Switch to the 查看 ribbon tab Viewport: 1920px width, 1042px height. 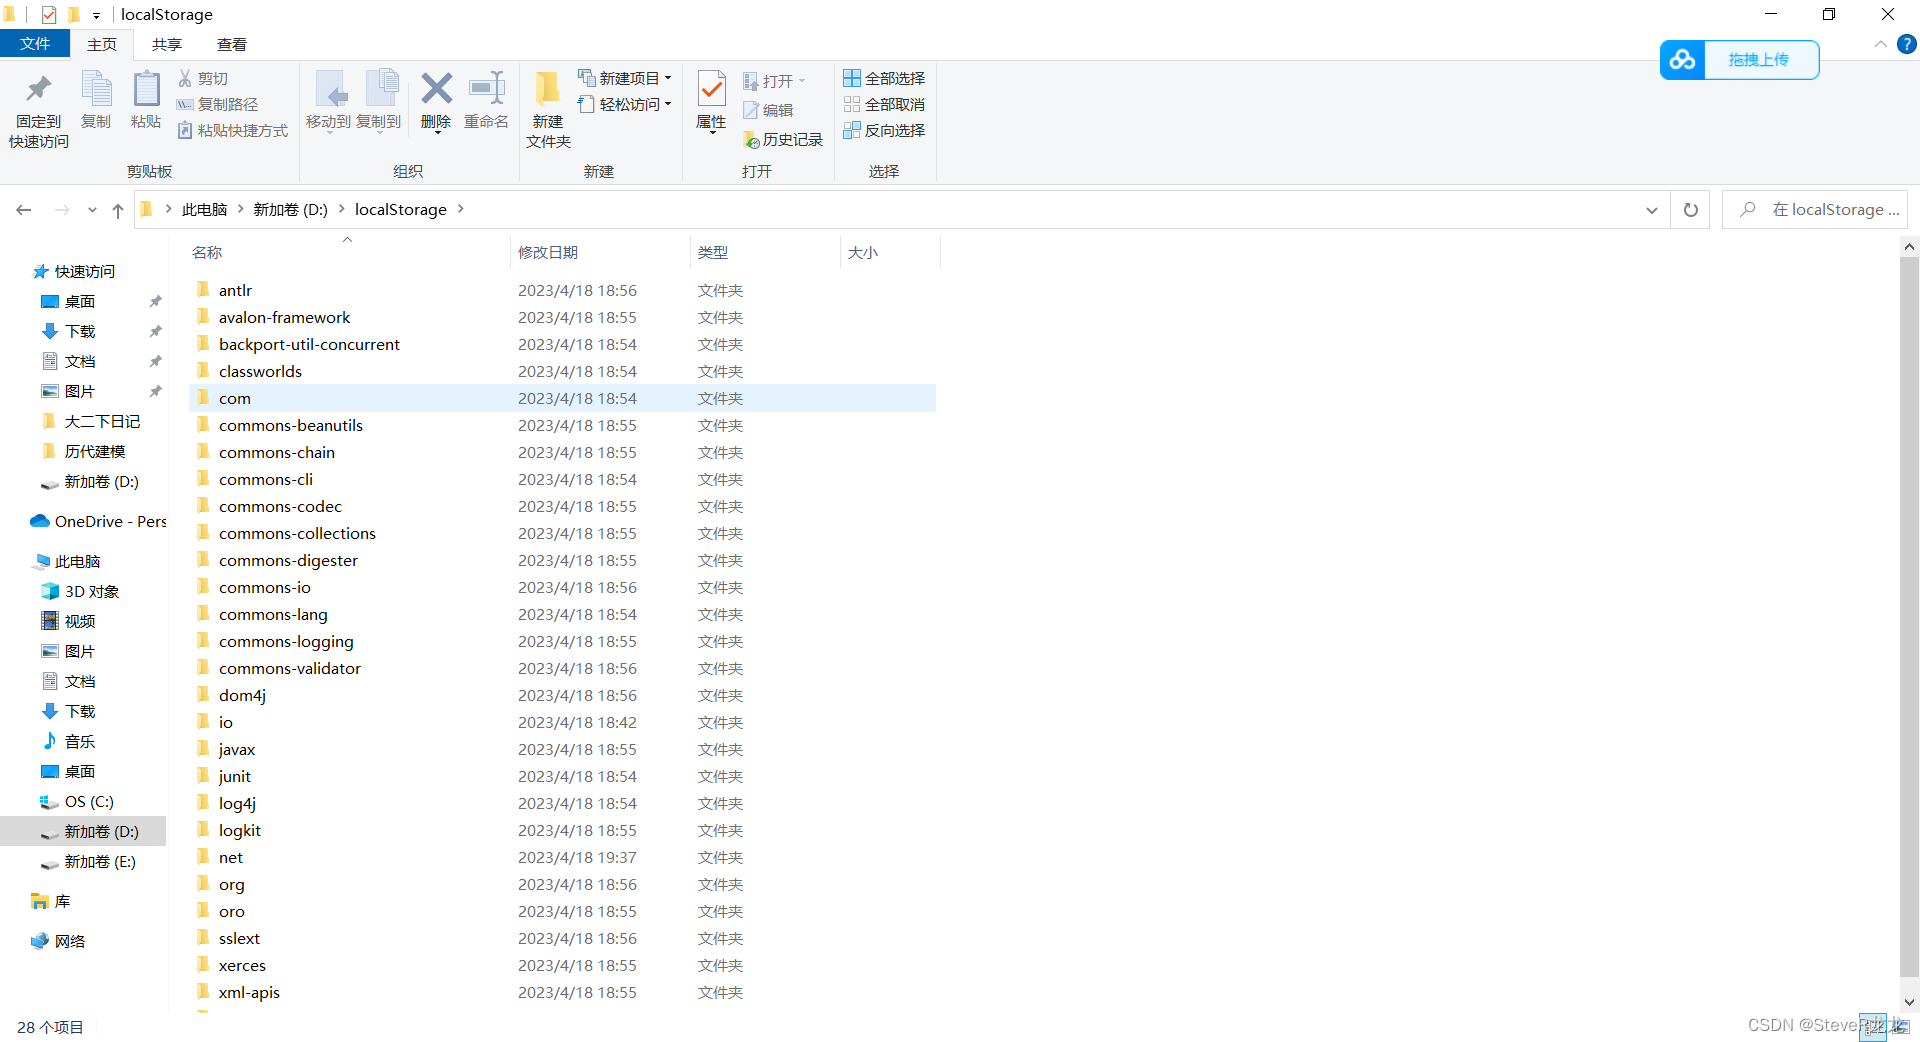232,44
